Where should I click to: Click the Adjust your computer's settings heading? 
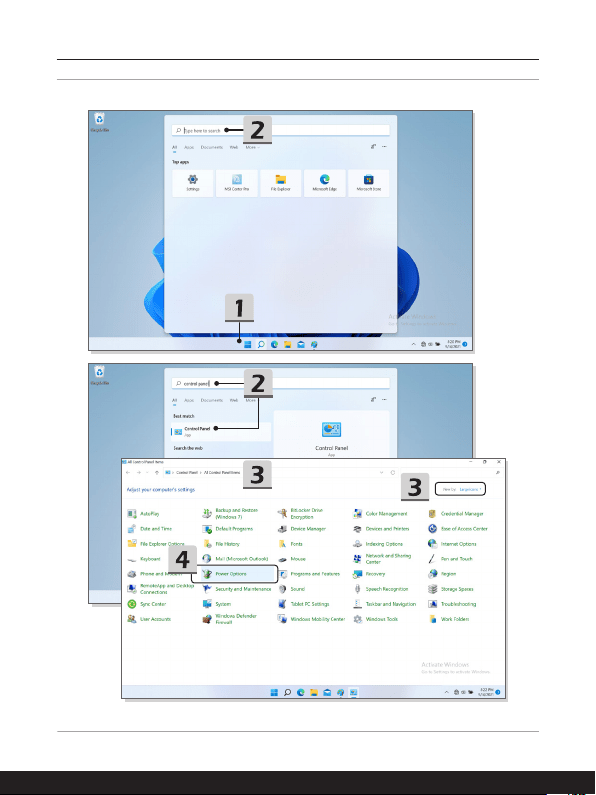pos(161,490)
